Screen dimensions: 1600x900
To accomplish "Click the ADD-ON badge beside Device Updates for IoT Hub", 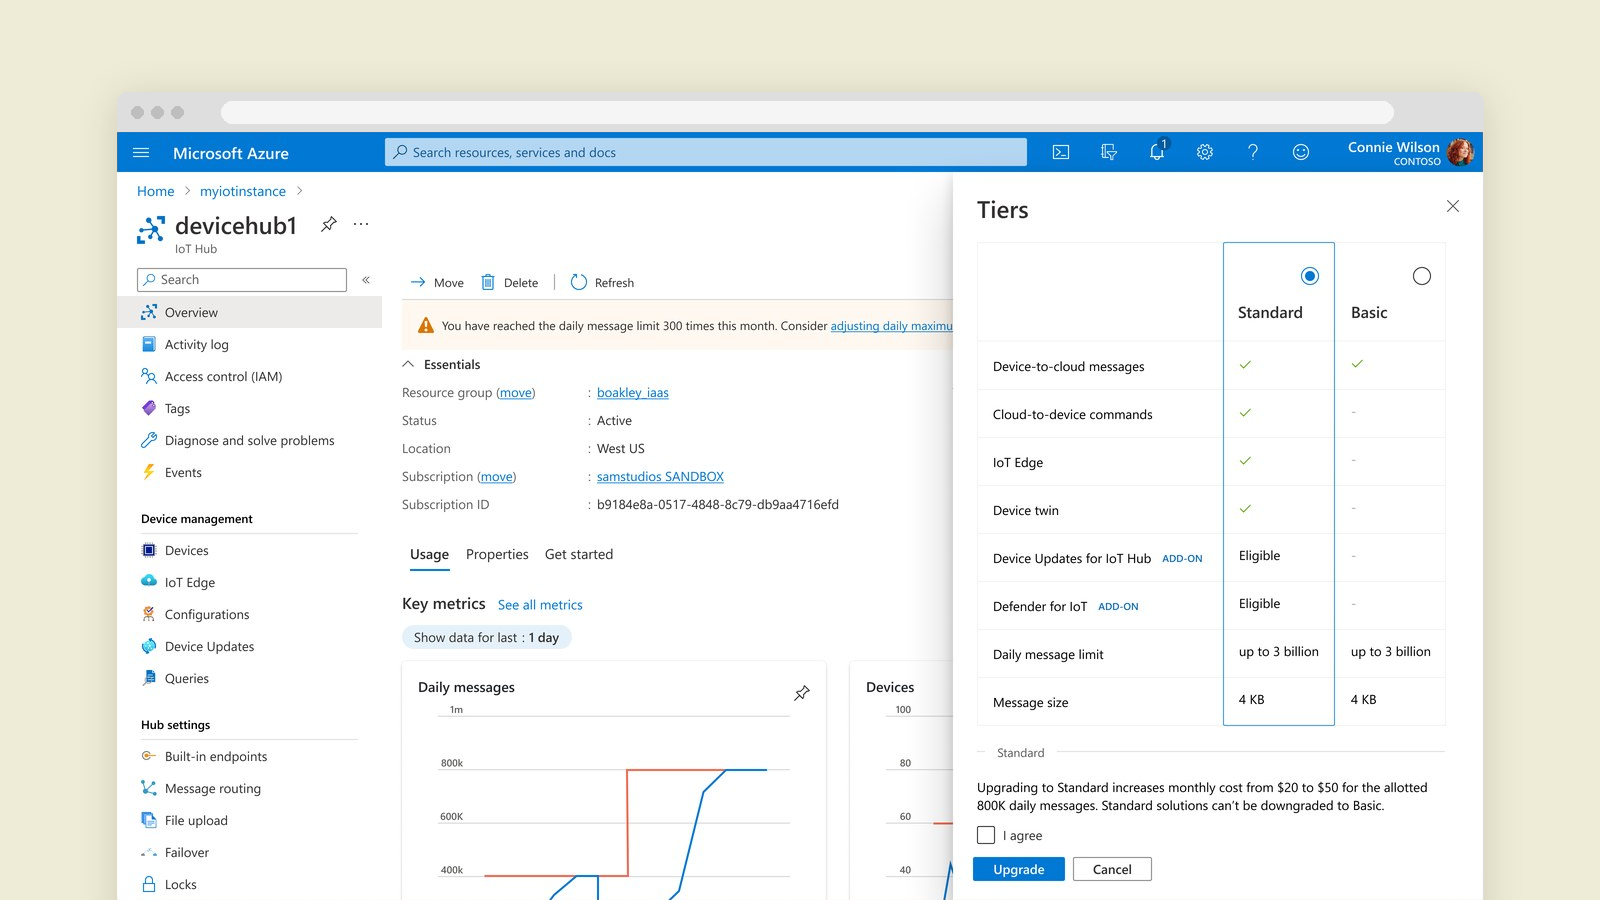I will pyautogui.click(x=1182, y=559).
